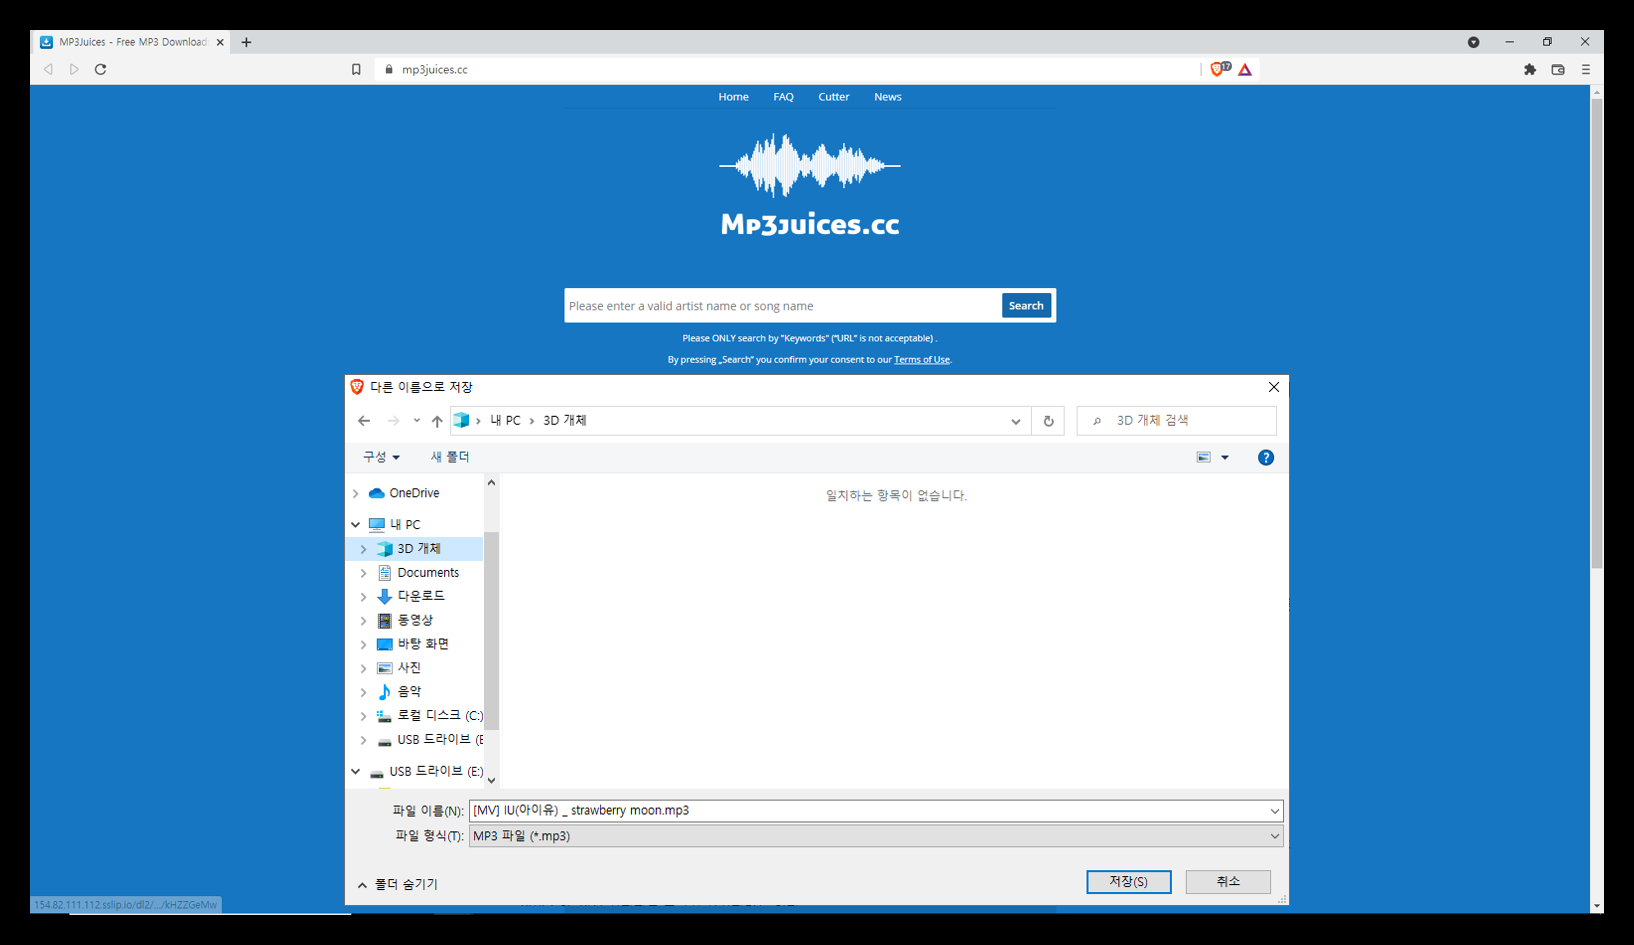
Task: Click the browser address bar URL
Action: [x=434, y=69]
